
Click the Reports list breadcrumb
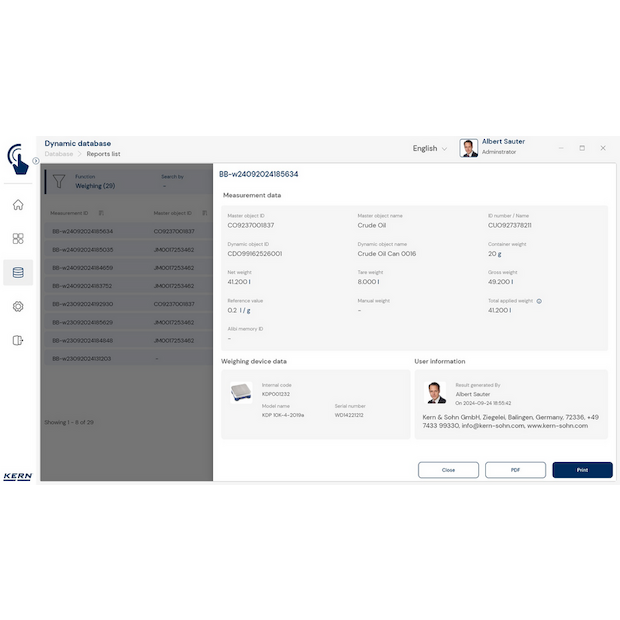point(103,154)
